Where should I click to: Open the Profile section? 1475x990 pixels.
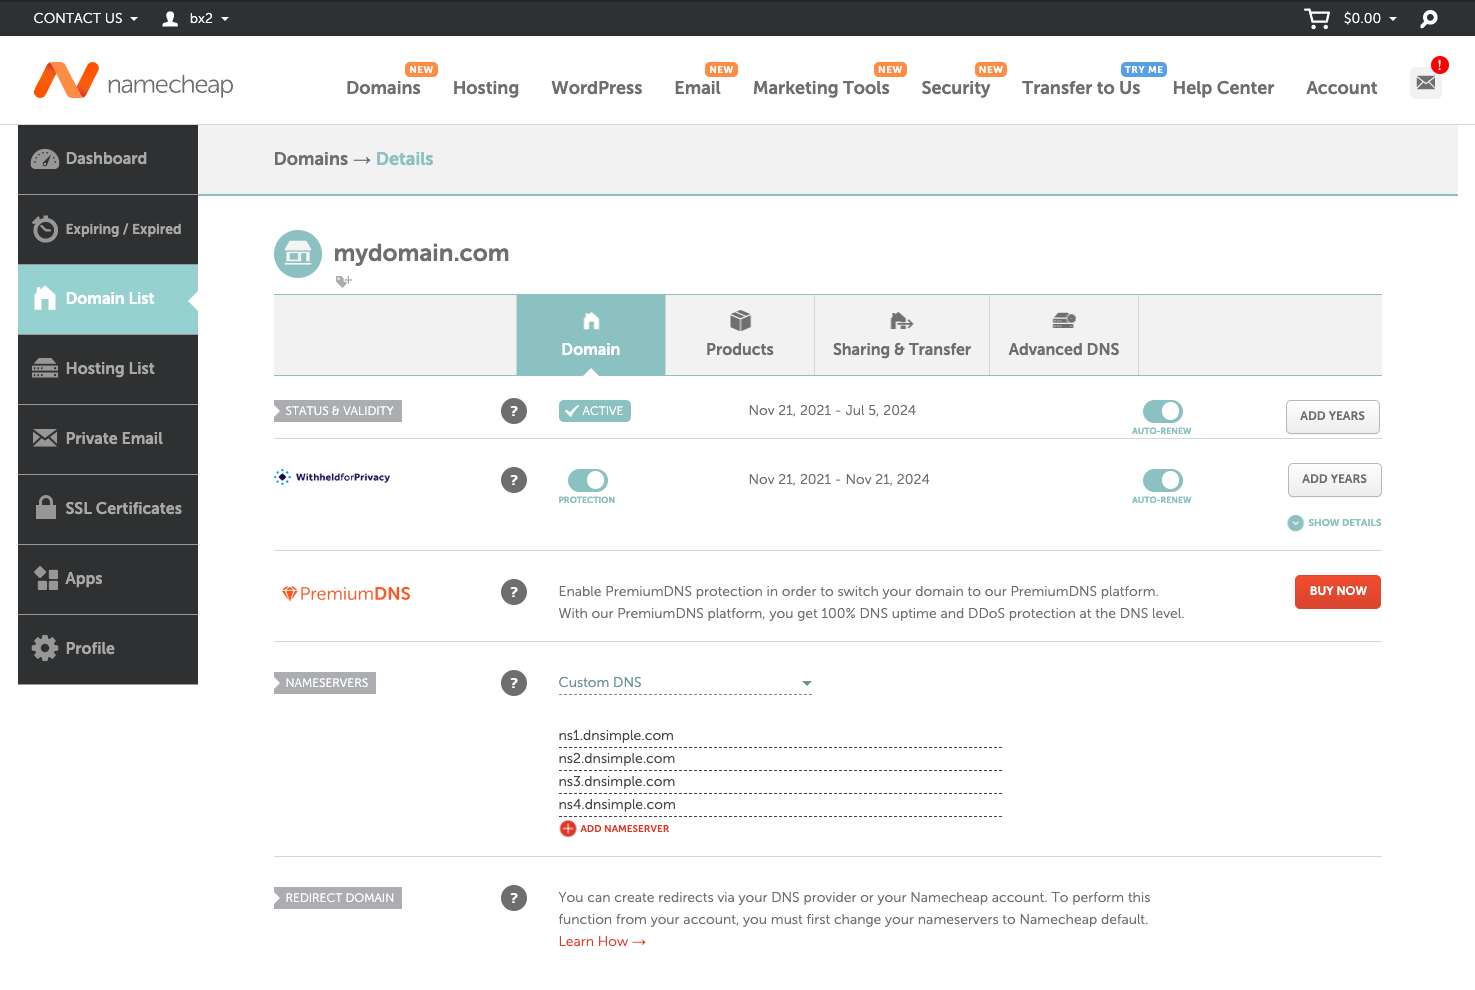coord(88,648)
